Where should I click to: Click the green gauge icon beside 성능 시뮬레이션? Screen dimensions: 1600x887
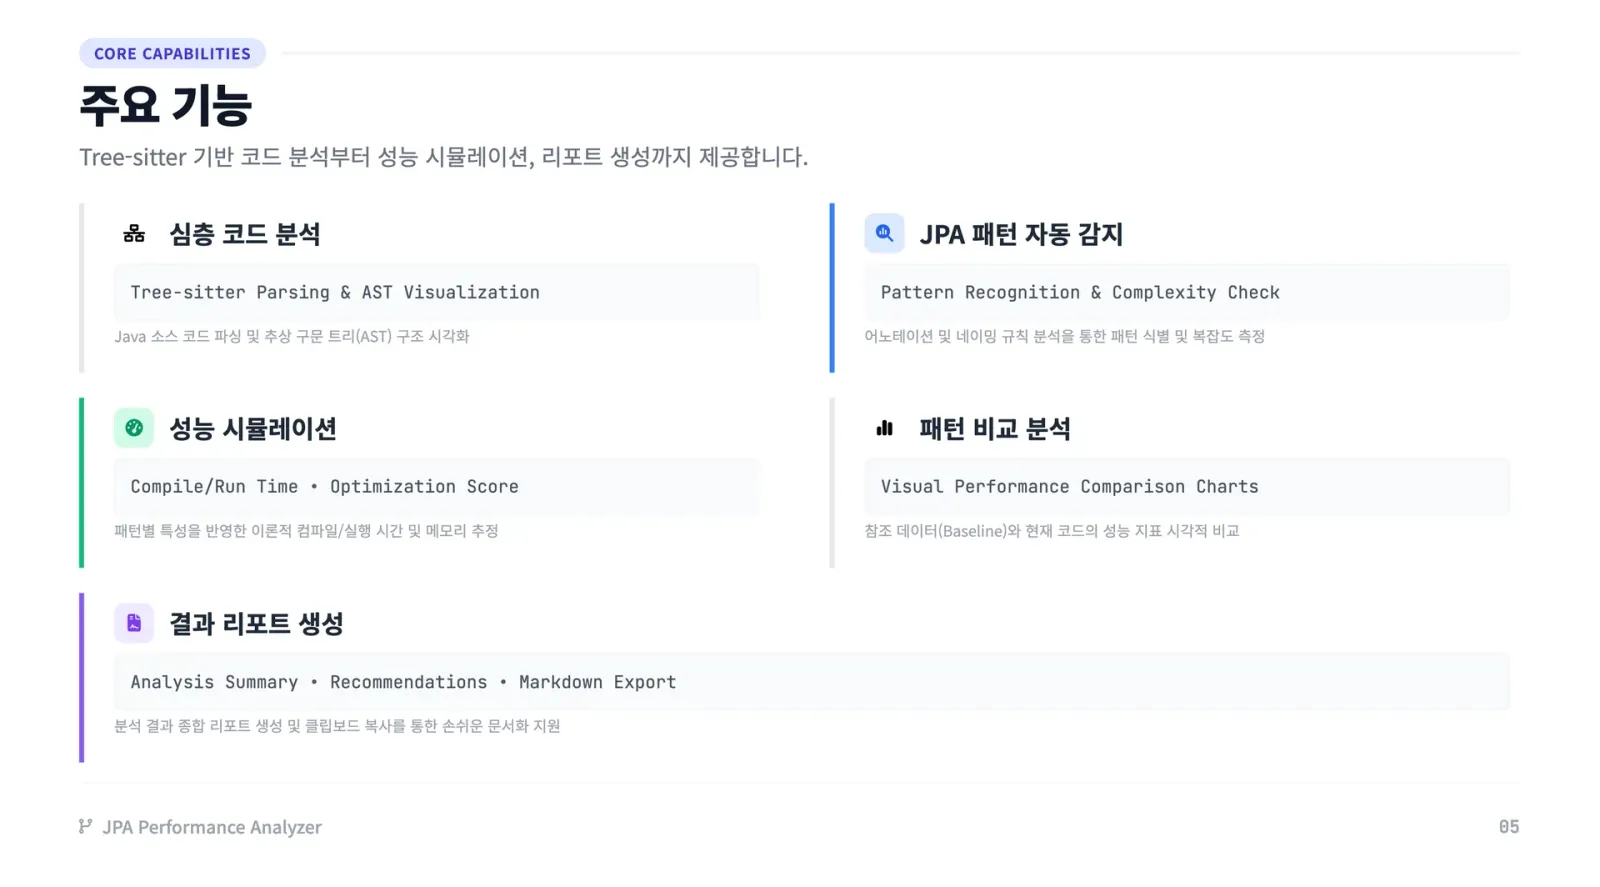click(x=134, y=428)
